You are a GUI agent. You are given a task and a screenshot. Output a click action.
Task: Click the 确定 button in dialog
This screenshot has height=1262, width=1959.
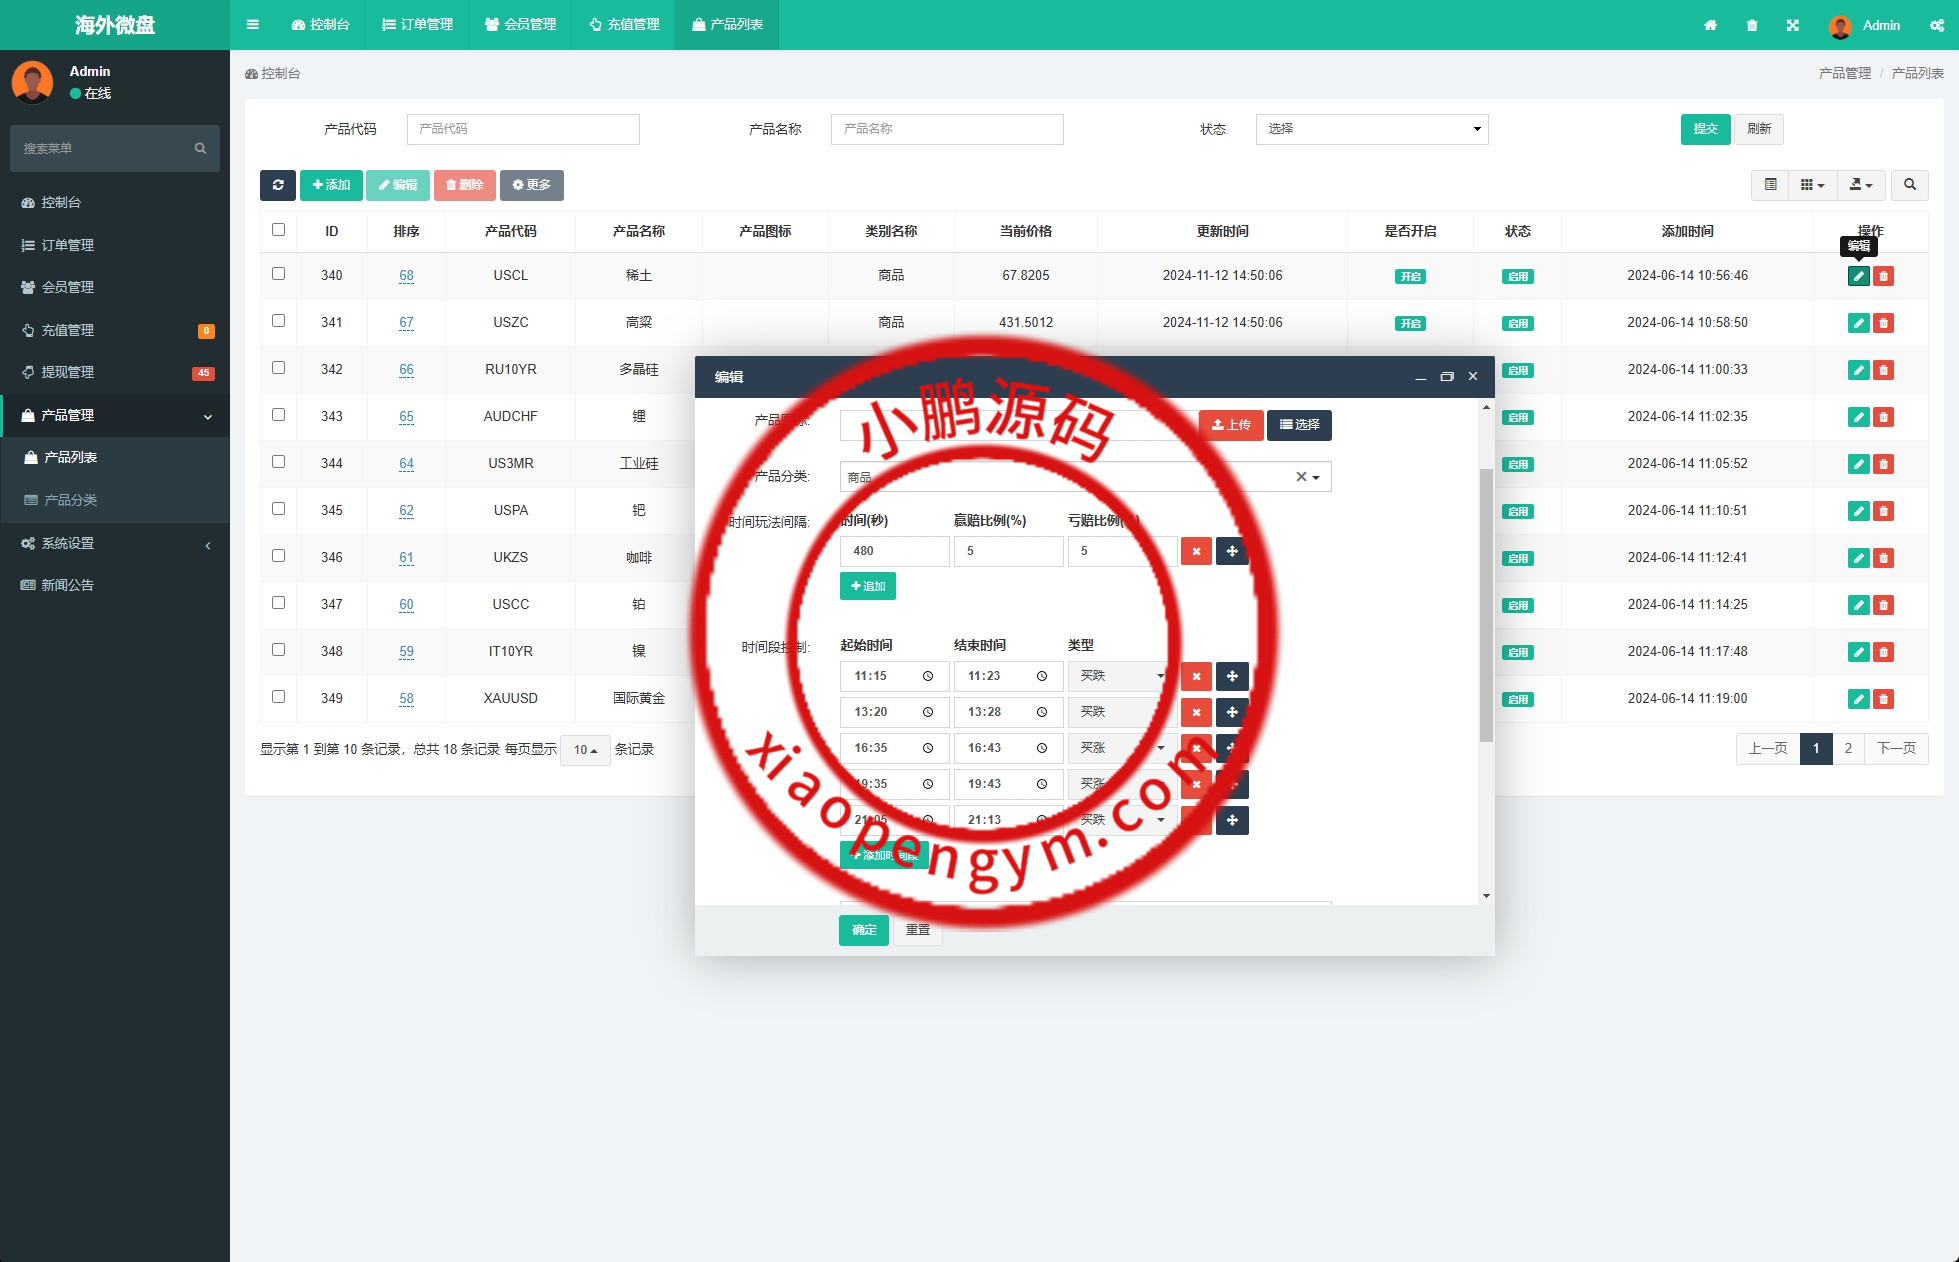coord(863,930)
